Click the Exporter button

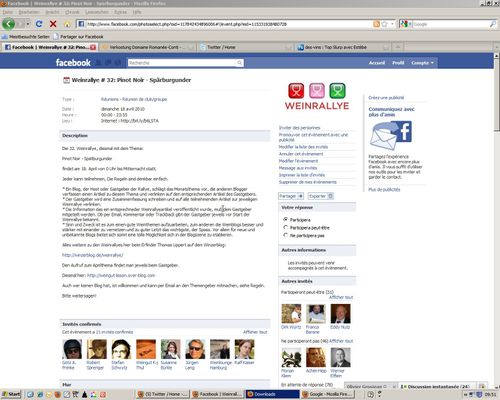tap(320, 196)
